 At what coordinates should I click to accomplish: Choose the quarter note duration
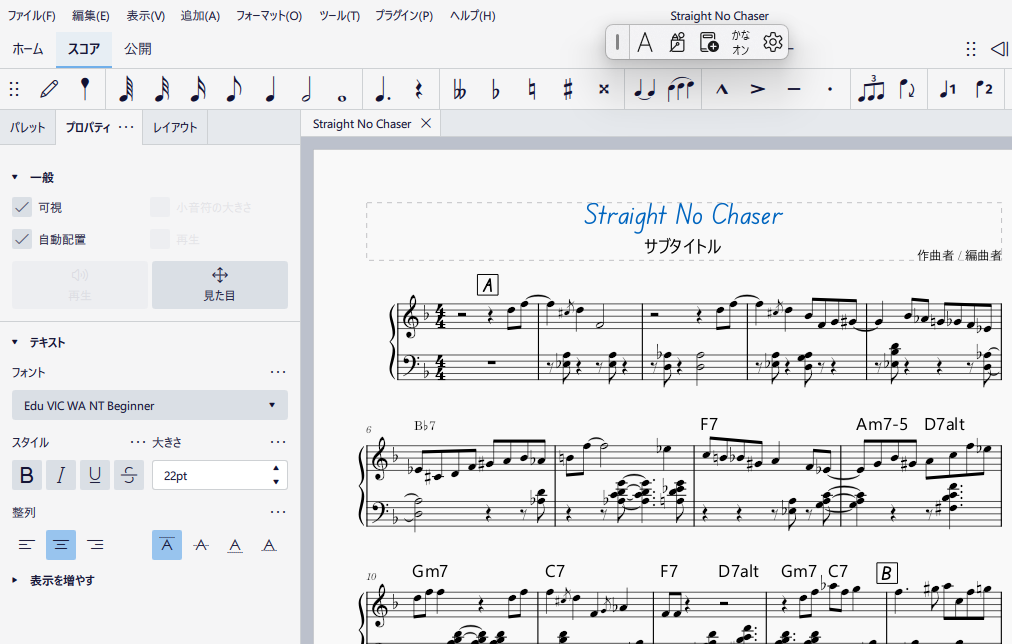coord(270,89)
